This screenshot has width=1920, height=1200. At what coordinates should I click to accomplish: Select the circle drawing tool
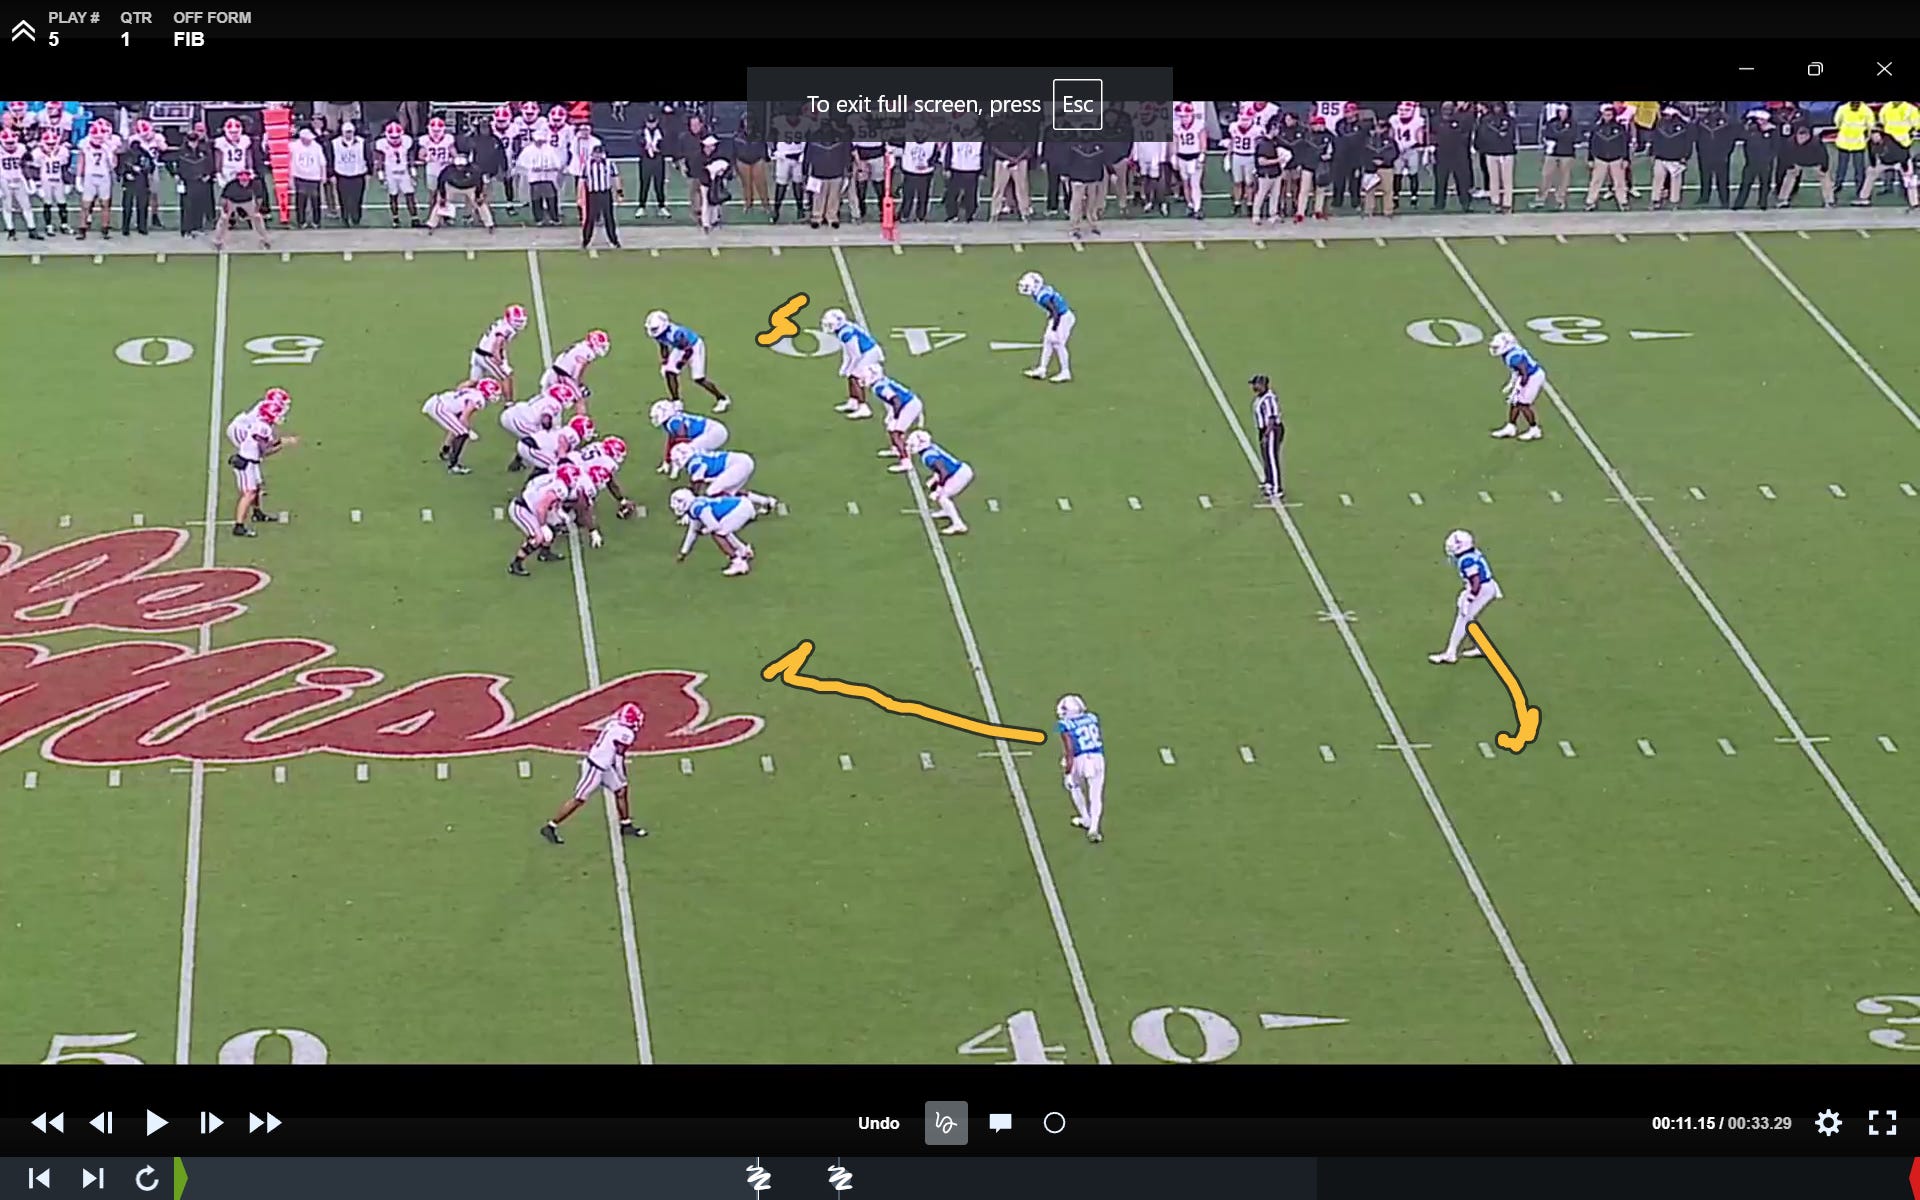click(1054, 1123)
